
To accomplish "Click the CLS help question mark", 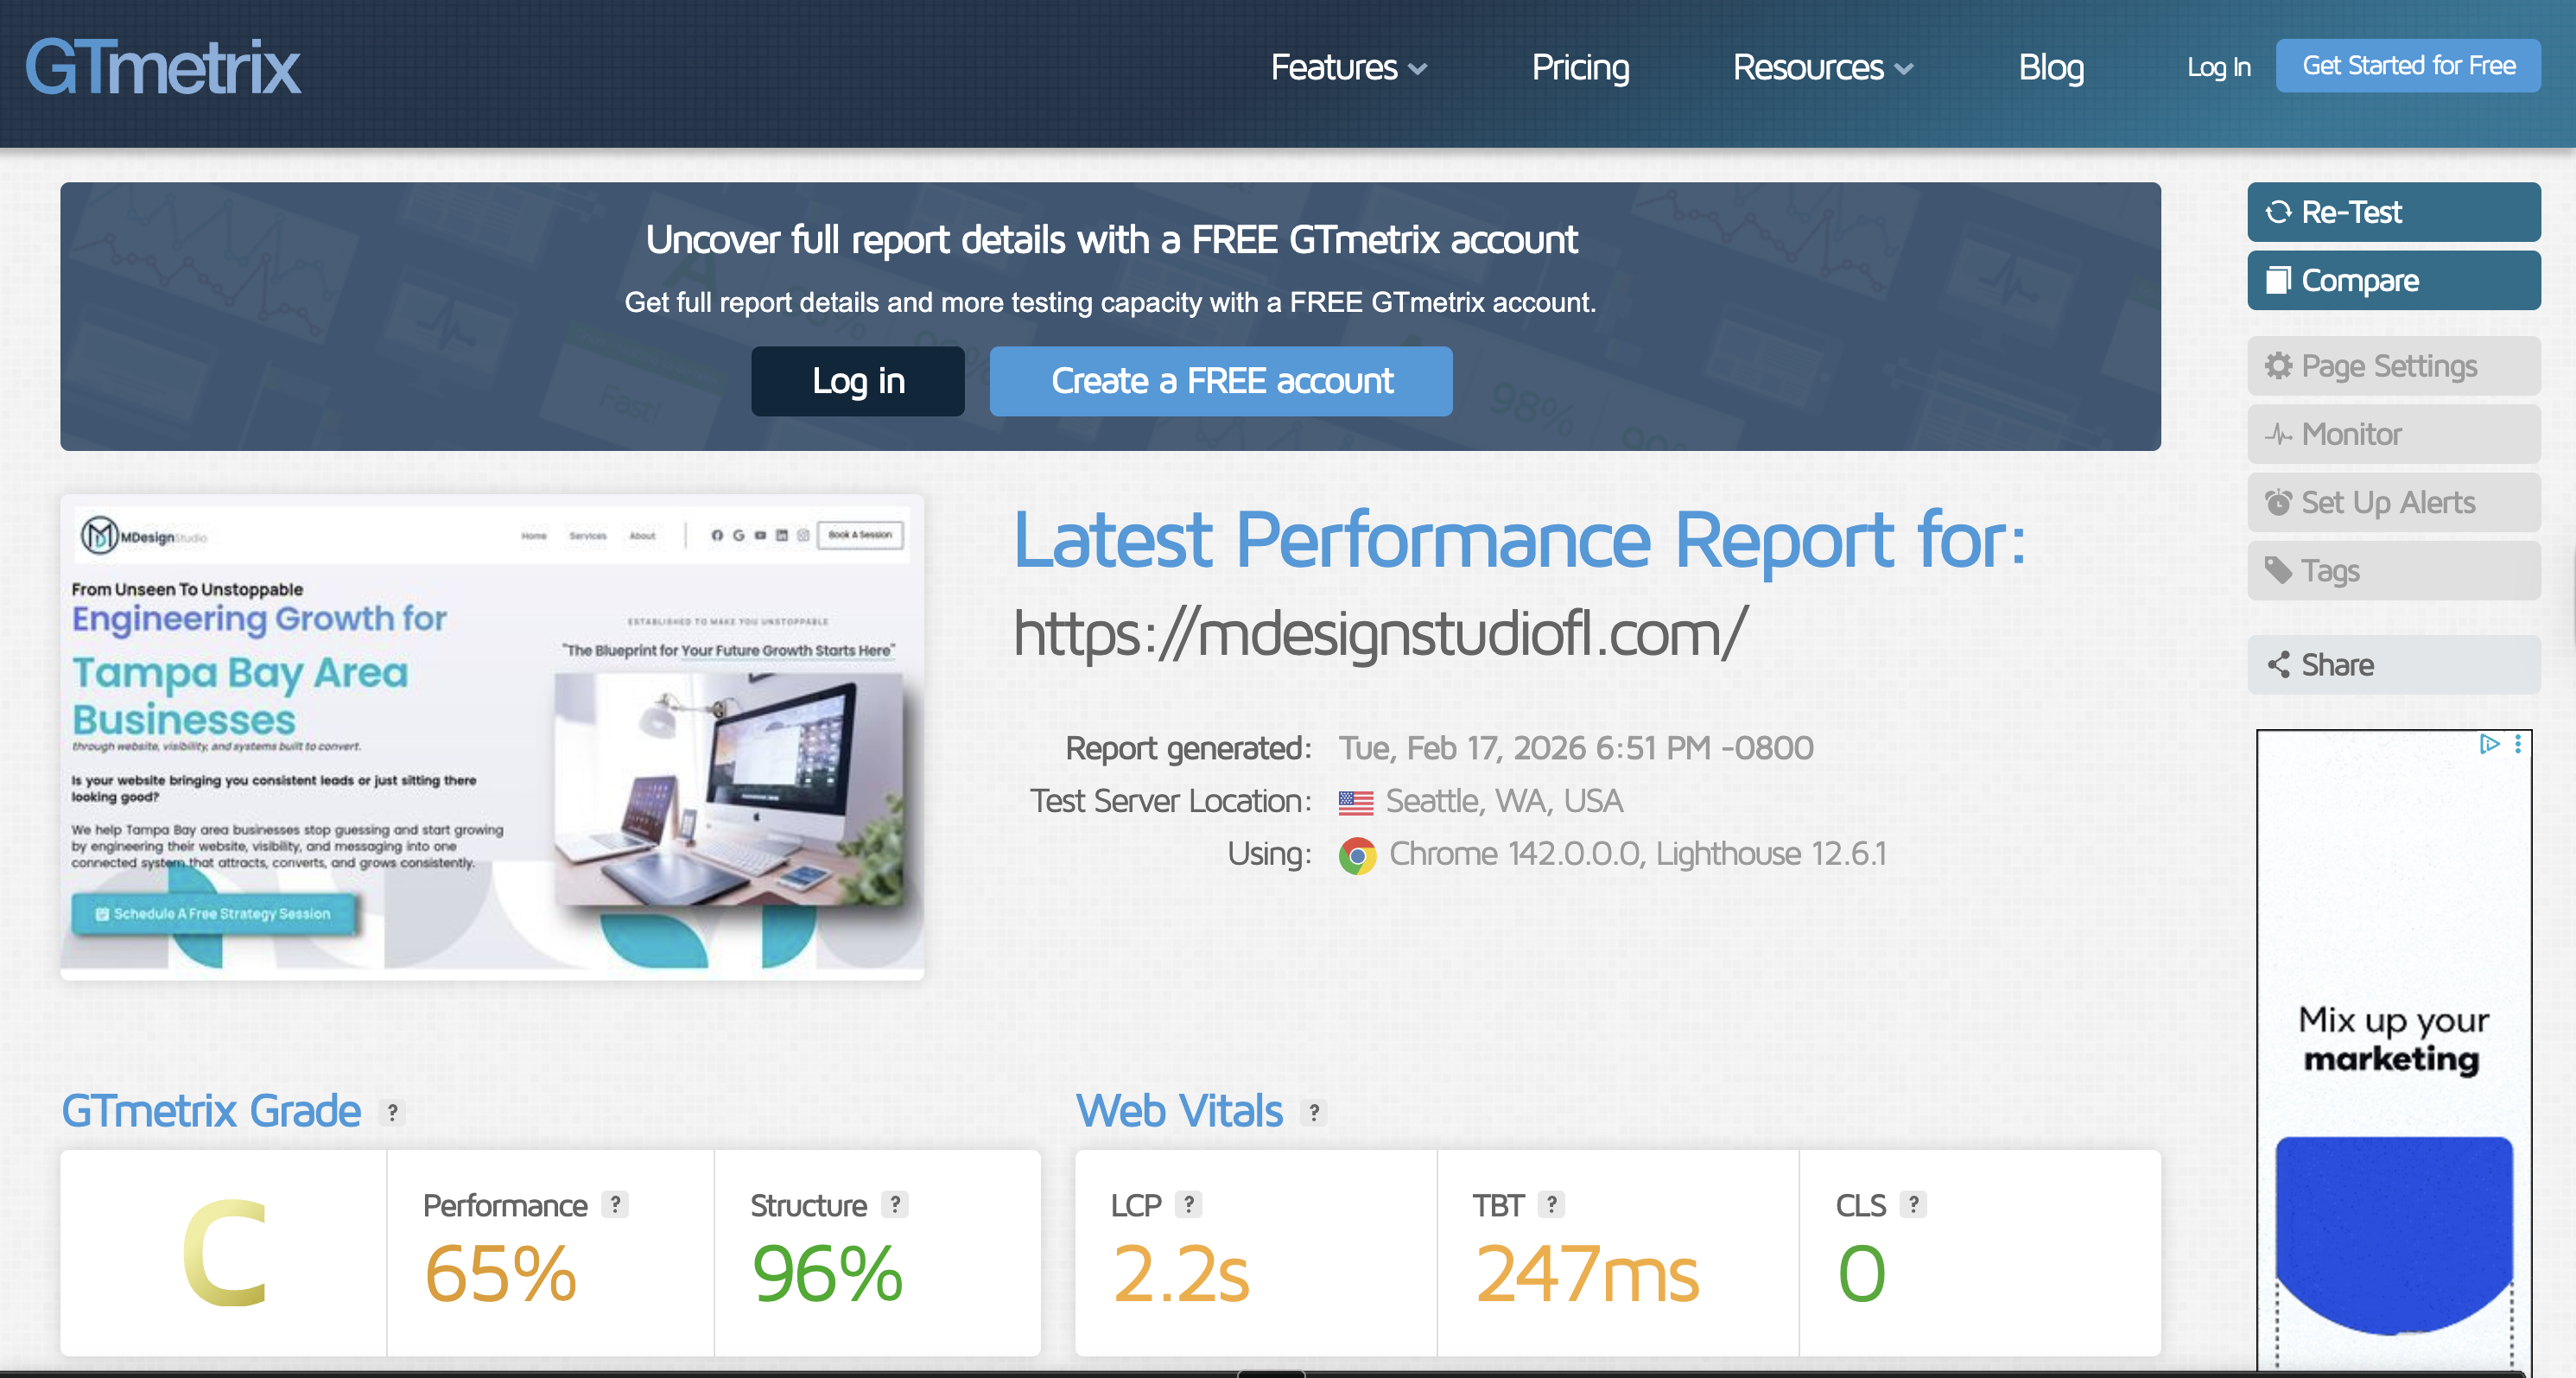I will click(x=1913, y=1204).
